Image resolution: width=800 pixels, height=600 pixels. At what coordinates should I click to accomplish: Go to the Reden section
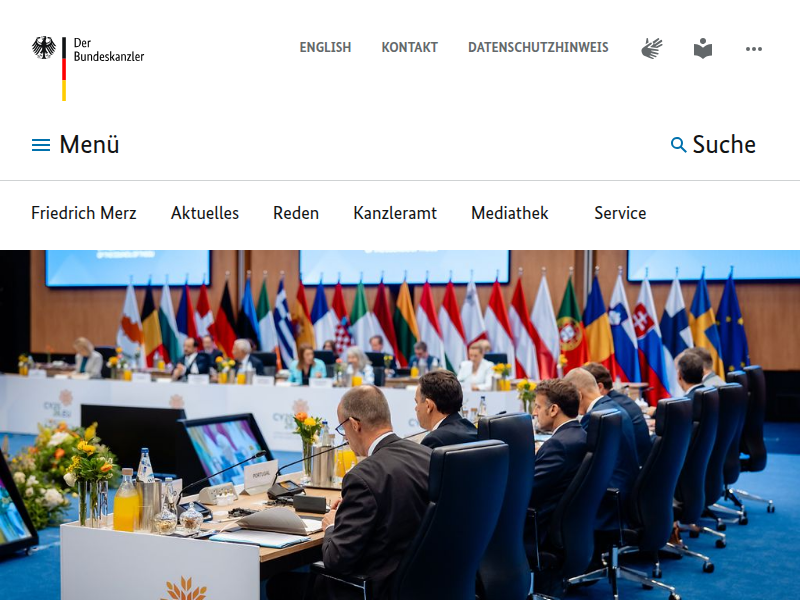point(296,213)
